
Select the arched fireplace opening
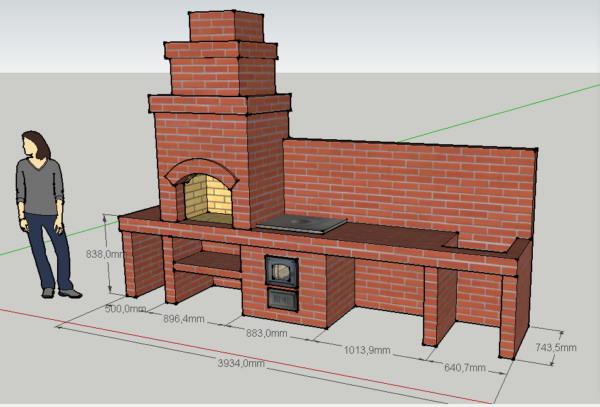[208, 198]
